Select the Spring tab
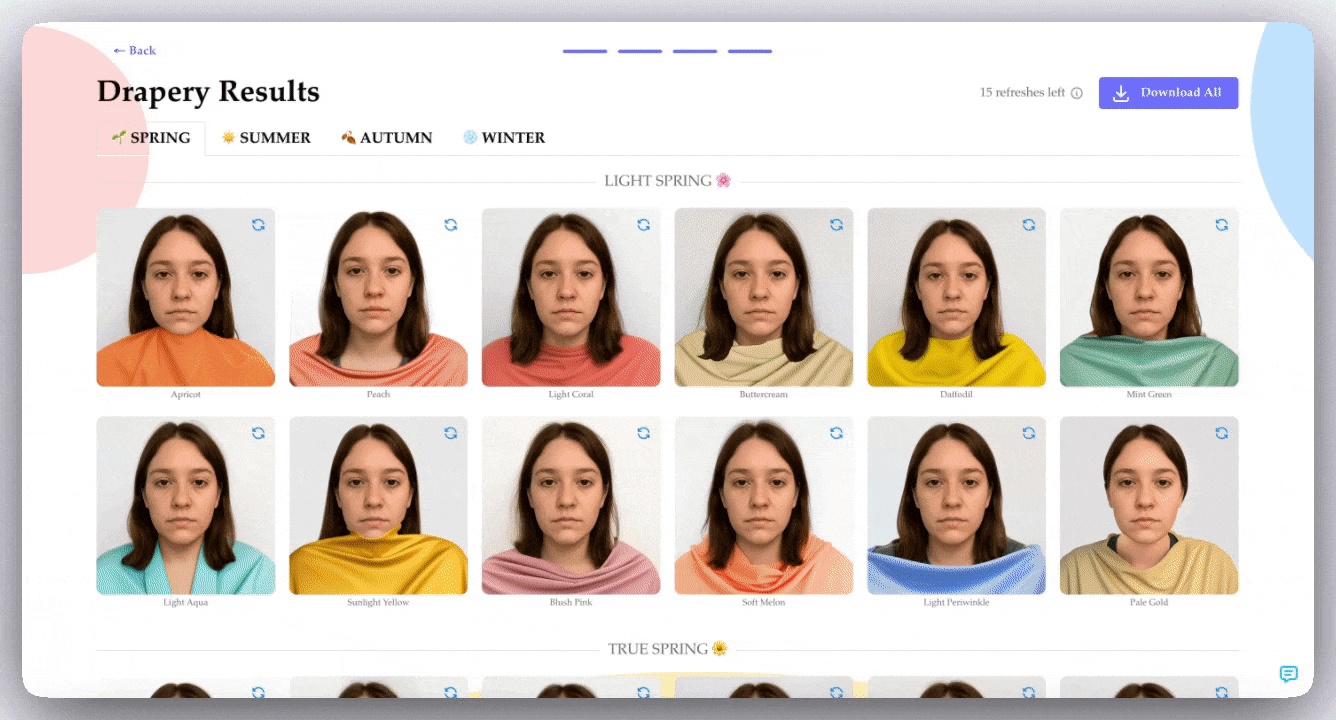Viewport: 1336px width, 720px height. 151,138
